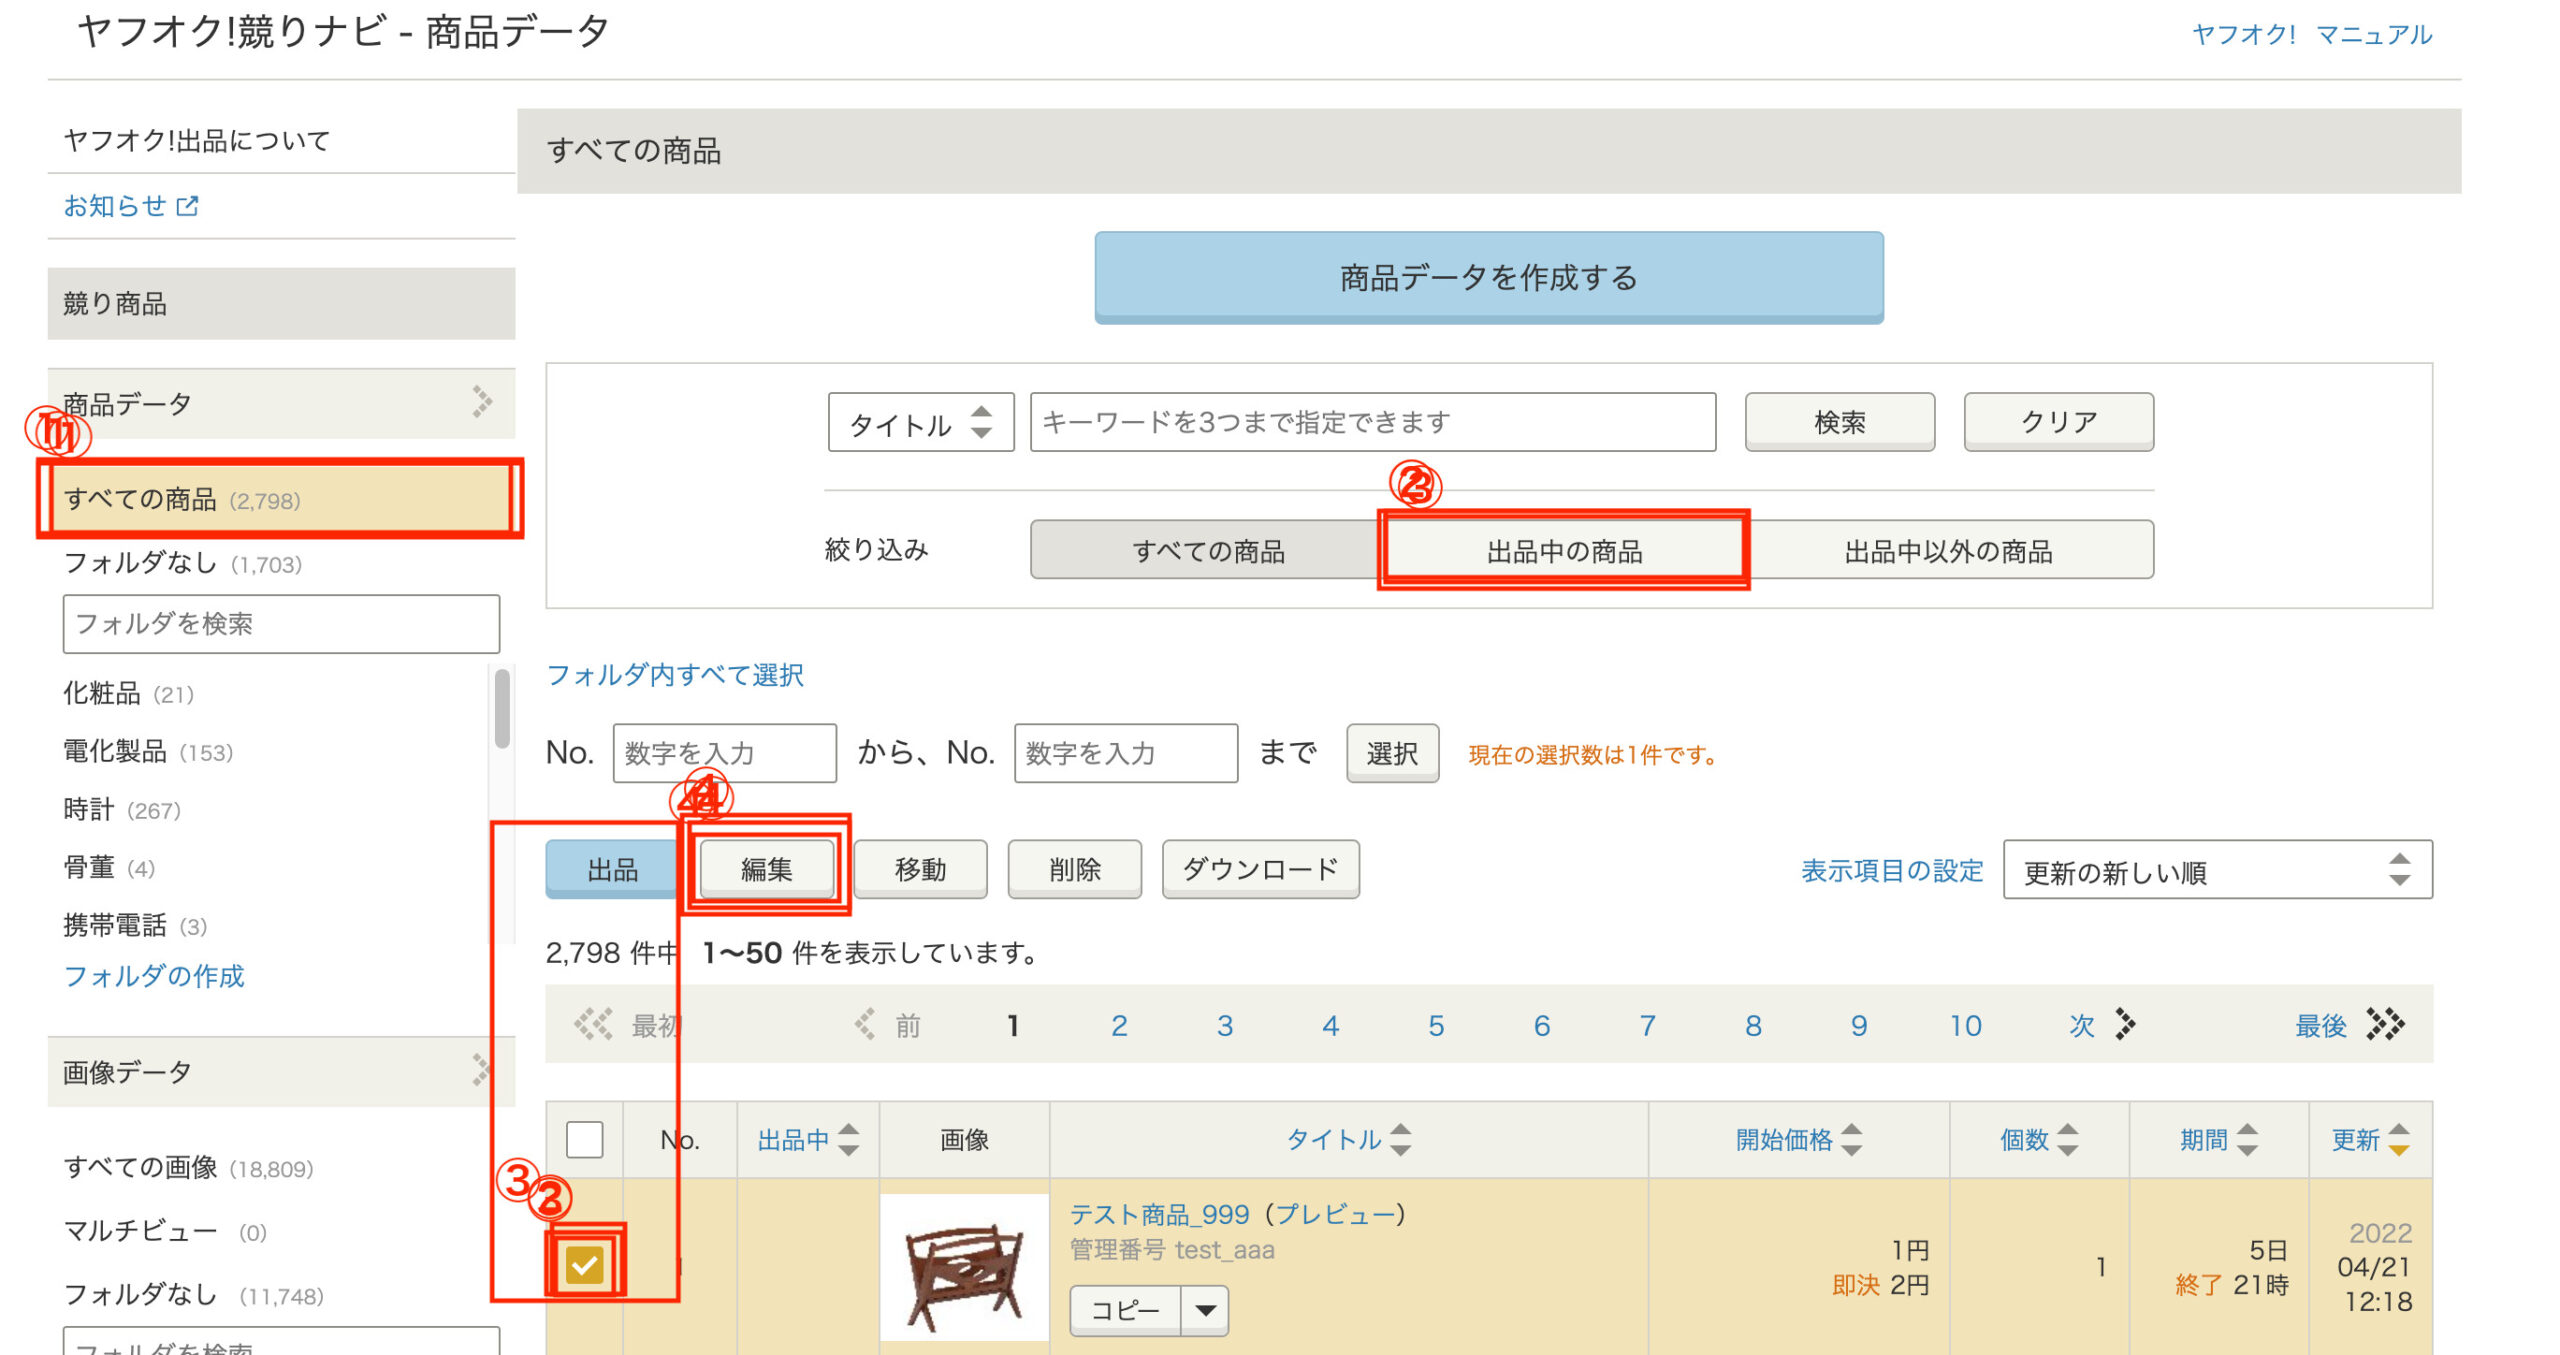
Task: Sort by the 更新 column arrows
Action: click(2398, 1139)
